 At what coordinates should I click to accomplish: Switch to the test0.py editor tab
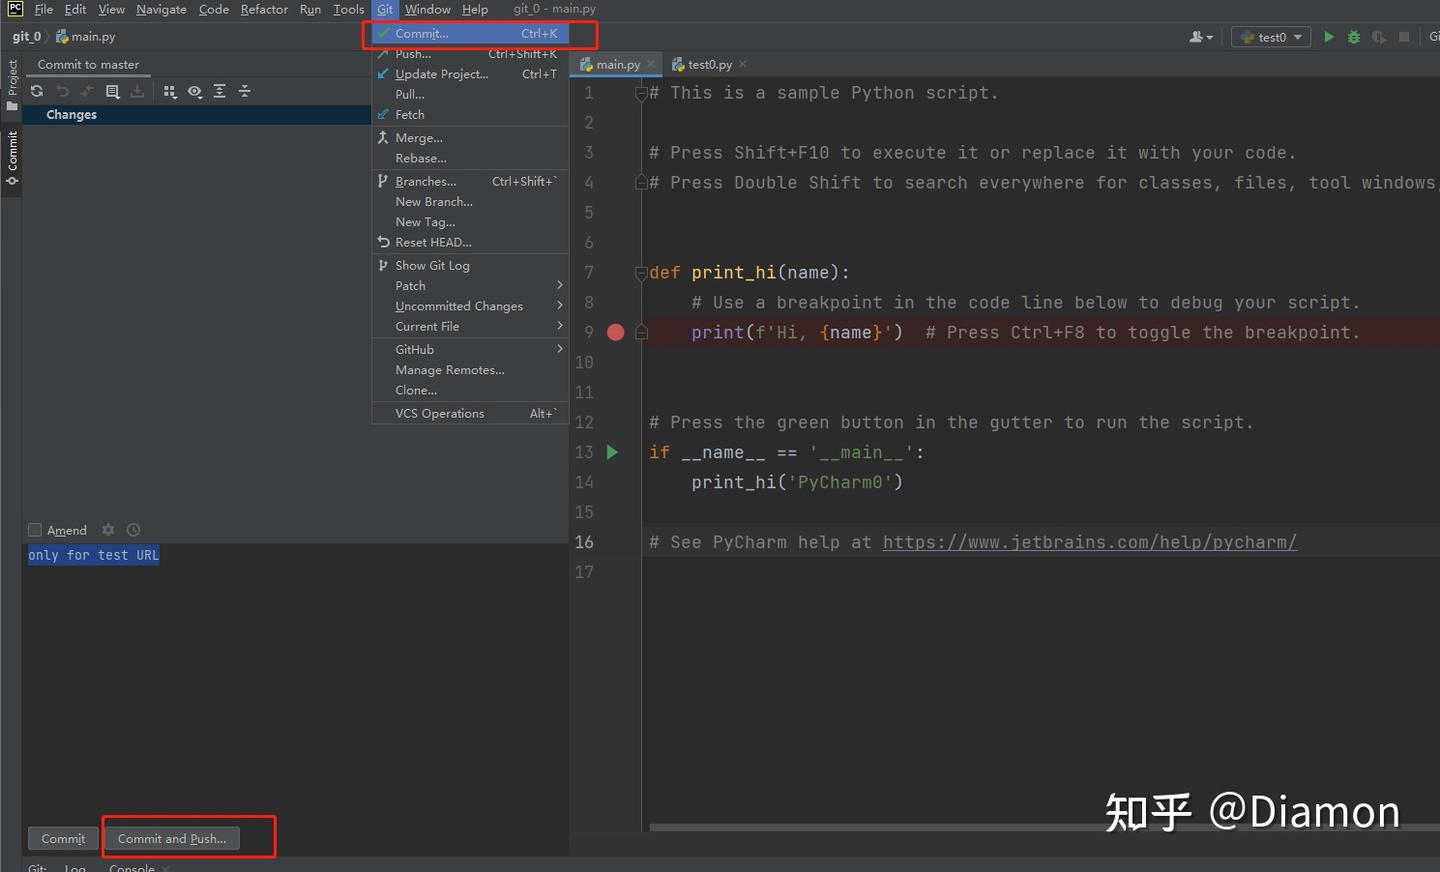(x=710, y=63)
